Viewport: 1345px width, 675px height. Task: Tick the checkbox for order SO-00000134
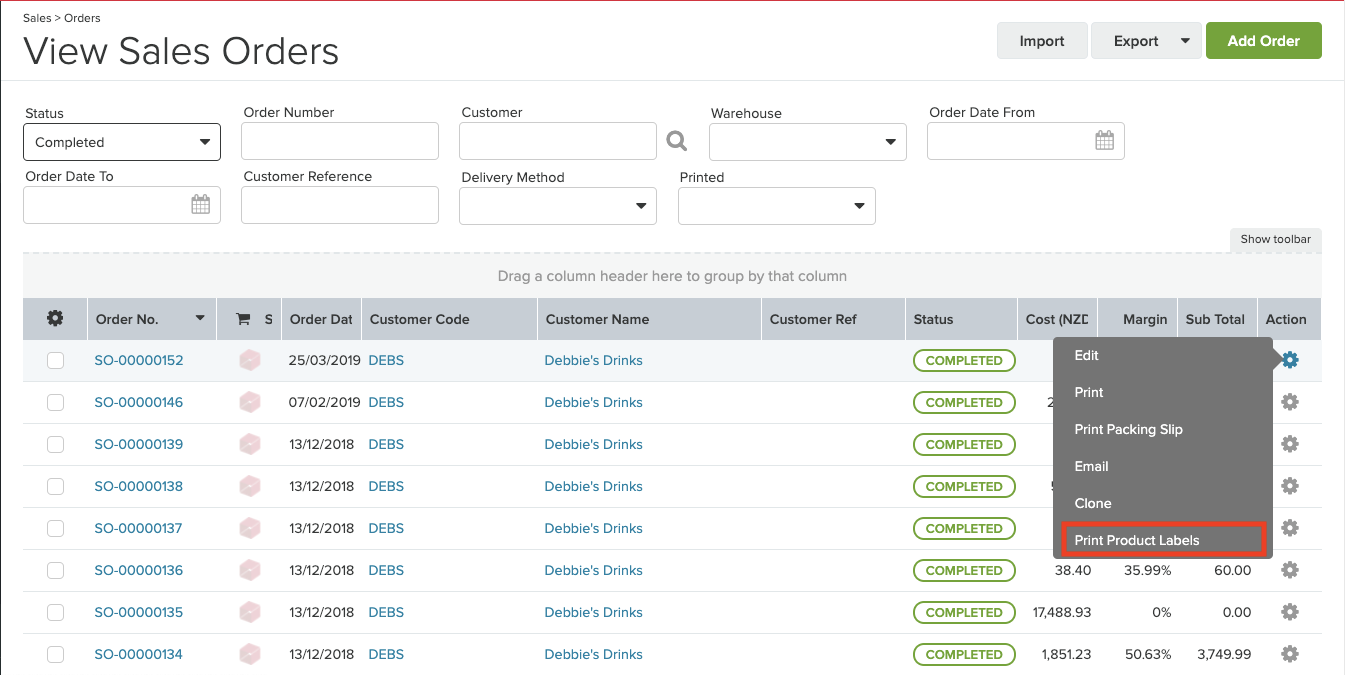pyautogui.click(x=55, y=654)
